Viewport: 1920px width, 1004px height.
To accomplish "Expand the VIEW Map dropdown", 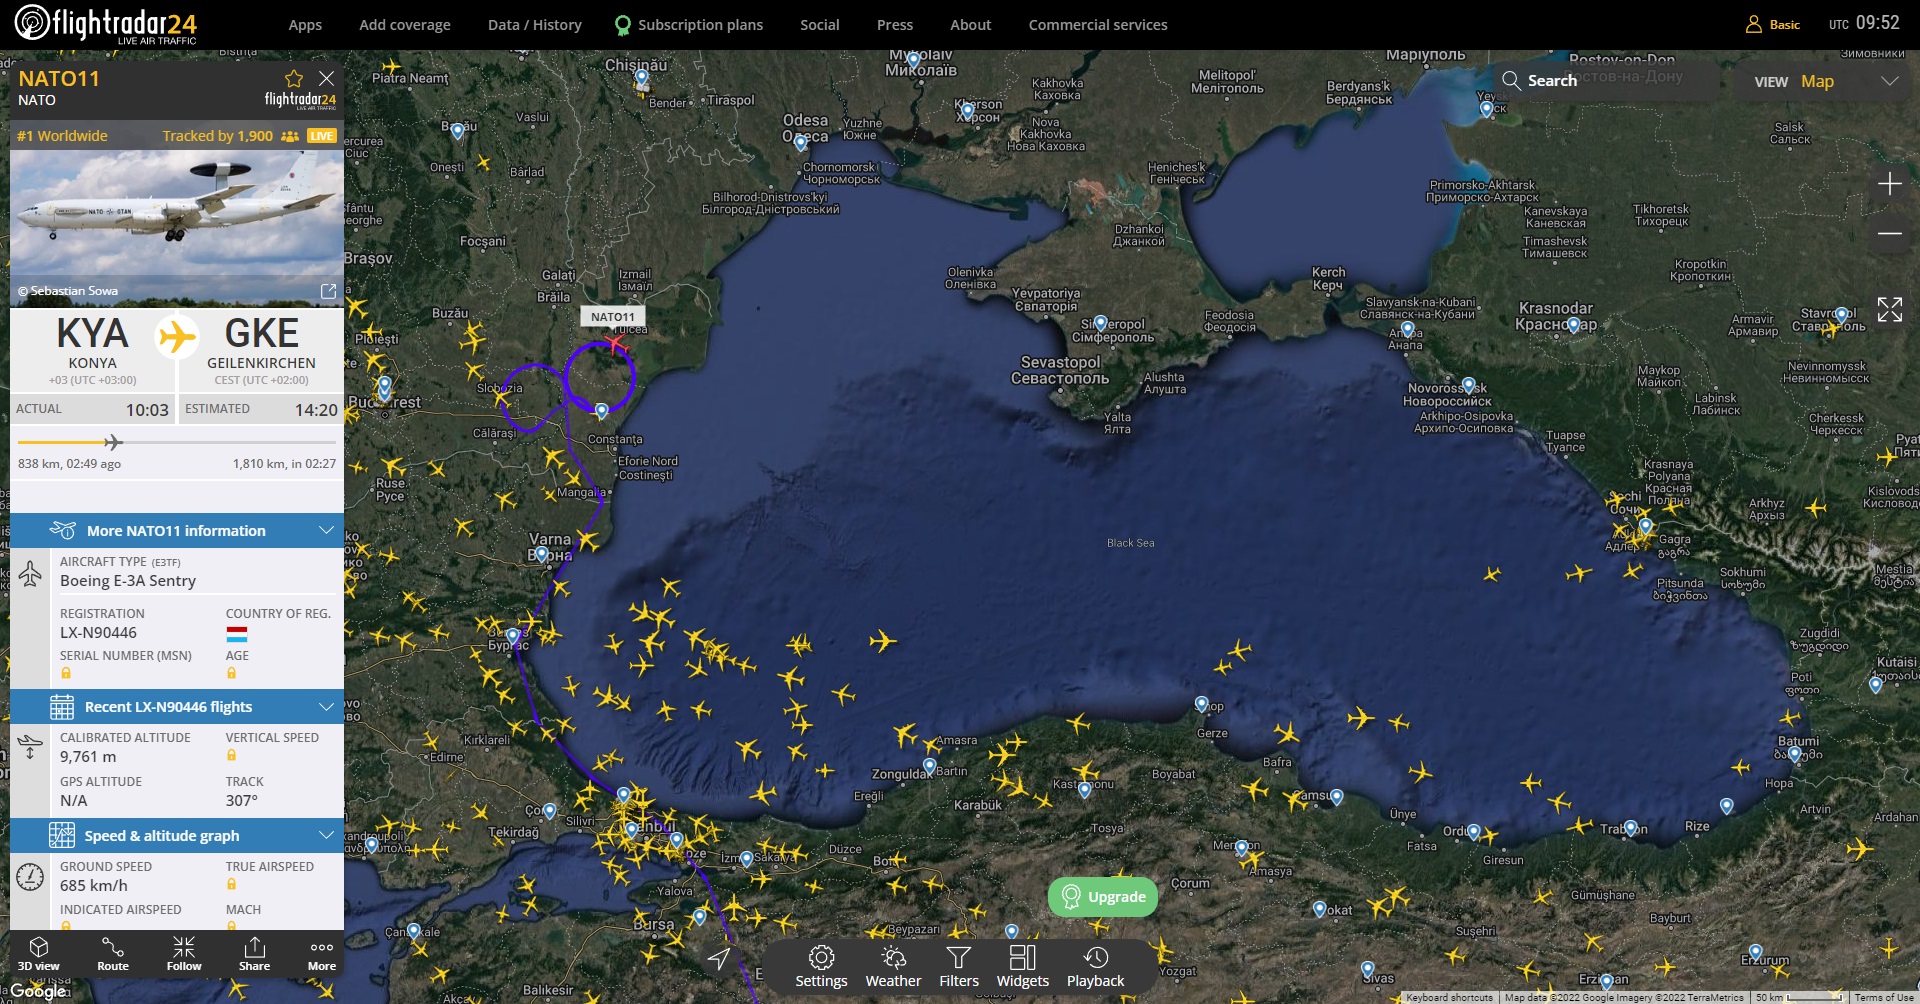I will (x=1889, y=82).
